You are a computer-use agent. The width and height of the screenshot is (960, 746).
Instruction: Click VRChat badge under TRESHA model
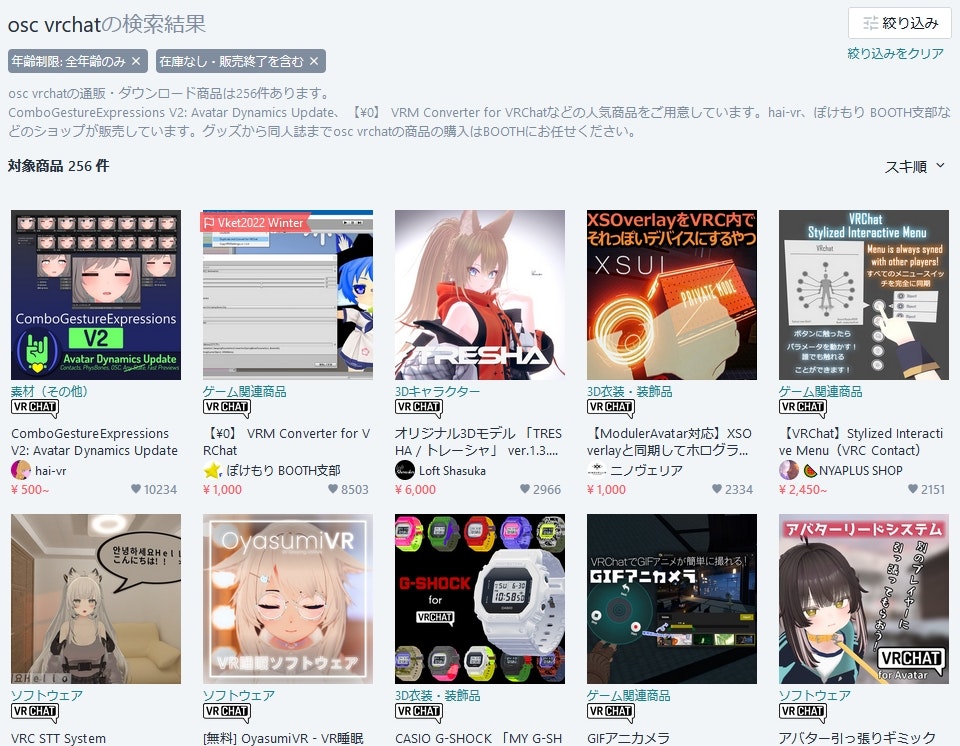(419, 407)
